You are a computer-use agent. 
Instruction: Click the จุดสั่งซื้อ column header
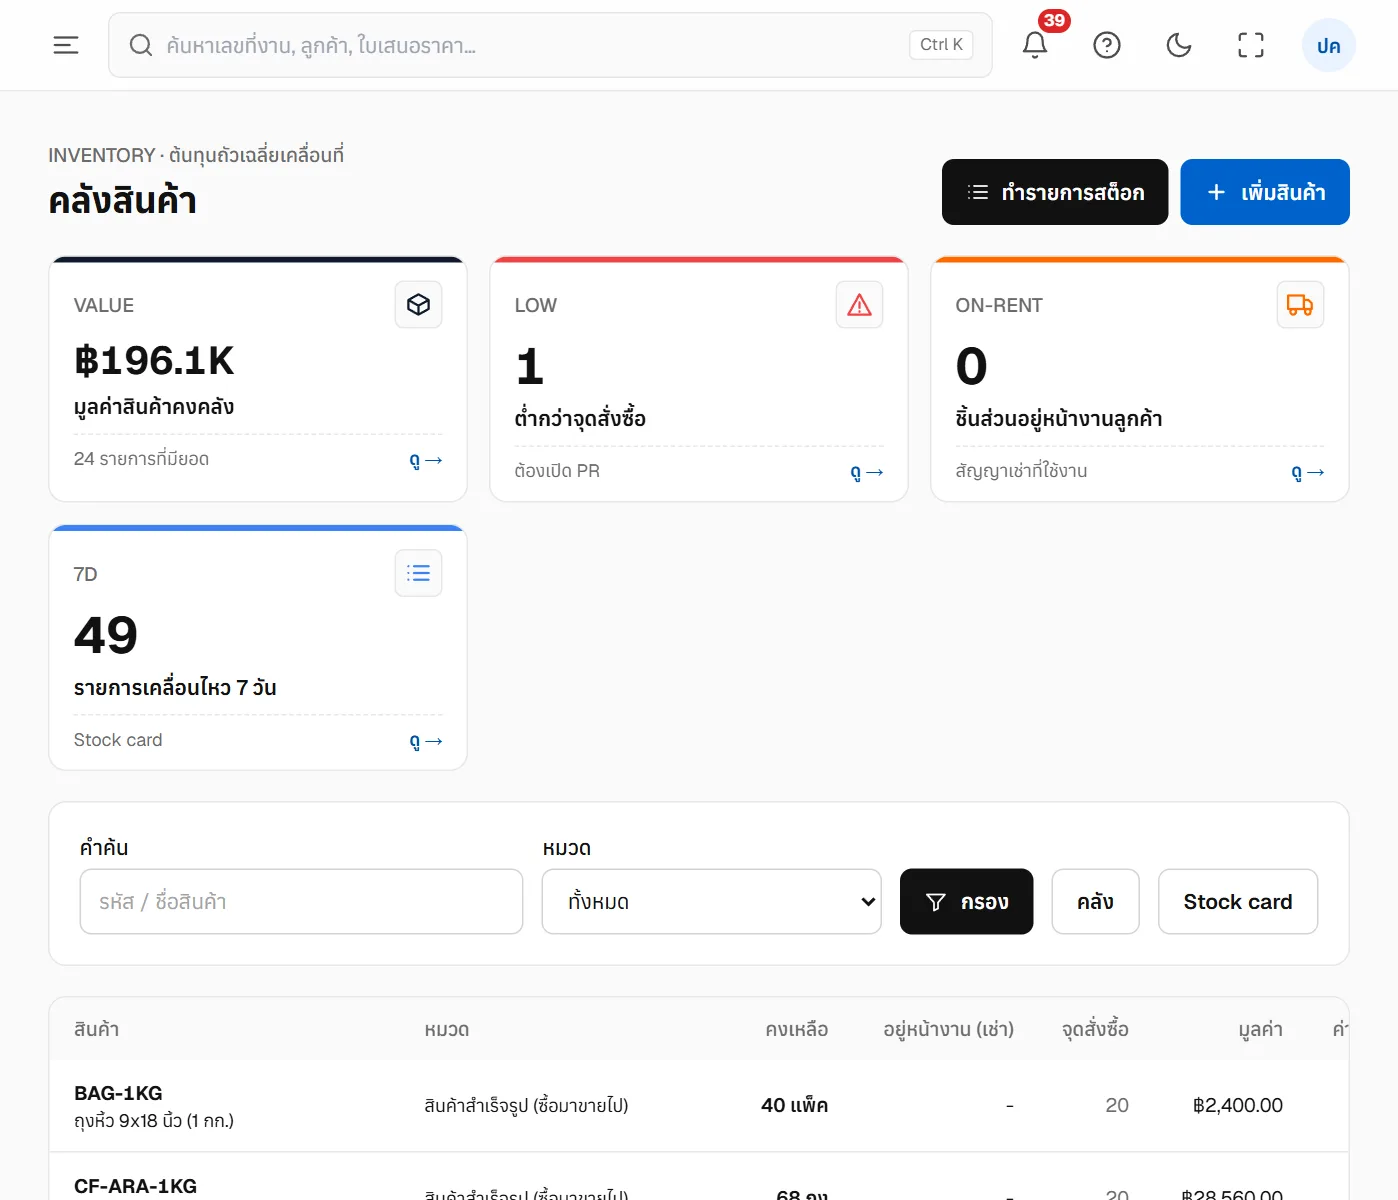[1095, 1029]
